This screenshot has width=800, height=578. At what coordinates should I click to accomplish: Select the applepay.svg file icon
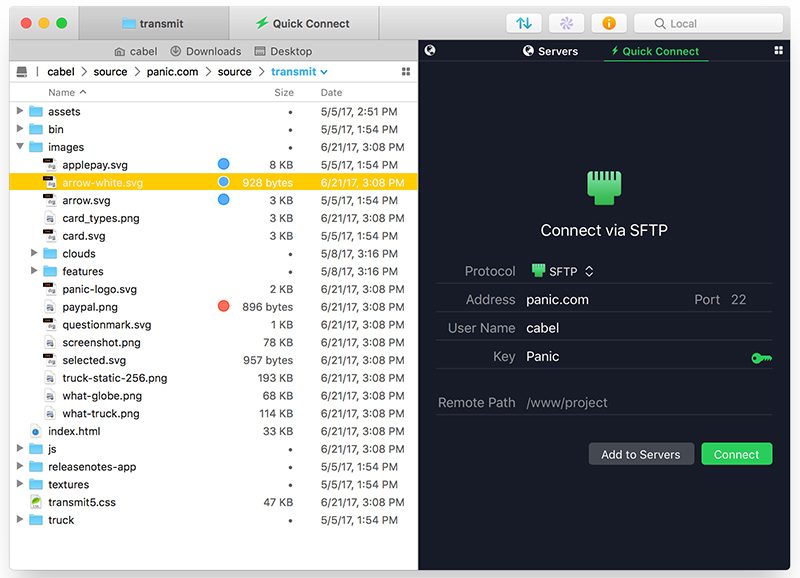49,165
